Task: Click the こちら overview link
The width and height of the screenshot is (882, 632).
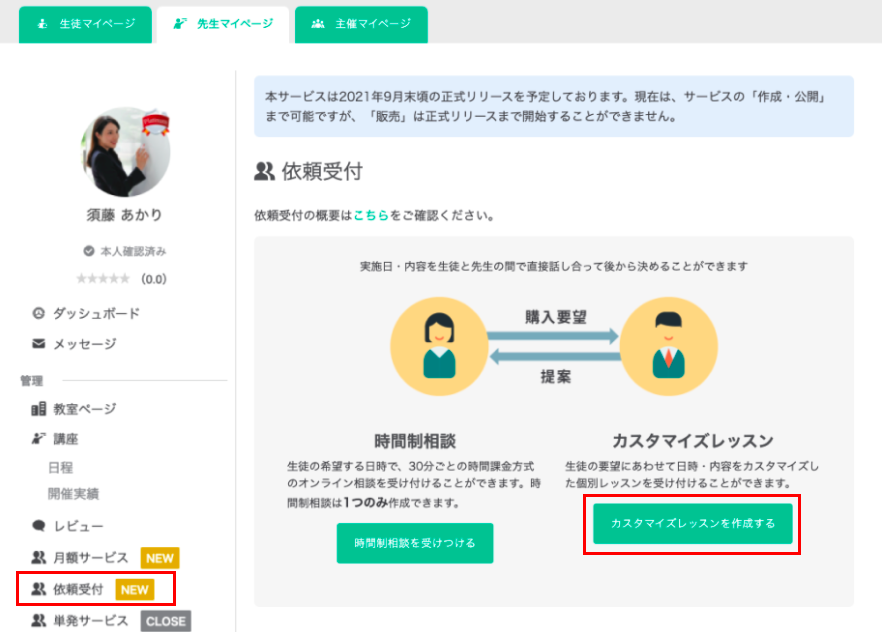Action: coord(371,215)
